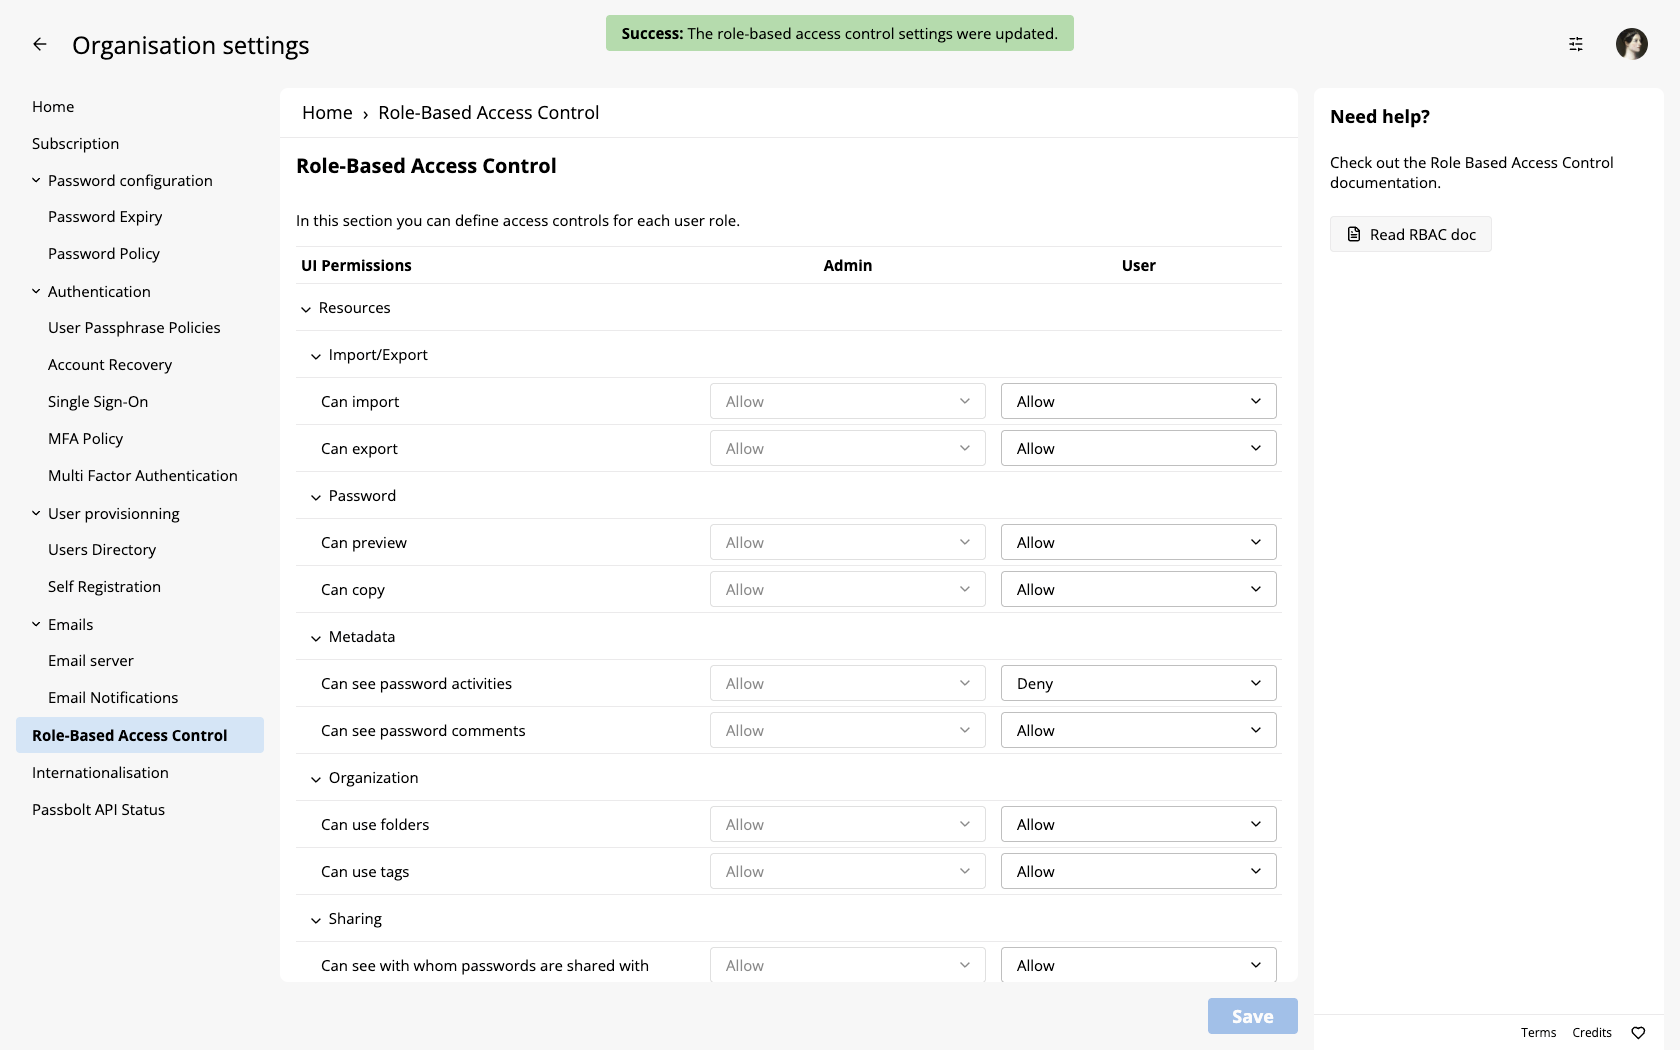Collapse the User provisionning sidebar chevron
1680x1050 pixels.
pyautogui.click(x=36, y=514)
